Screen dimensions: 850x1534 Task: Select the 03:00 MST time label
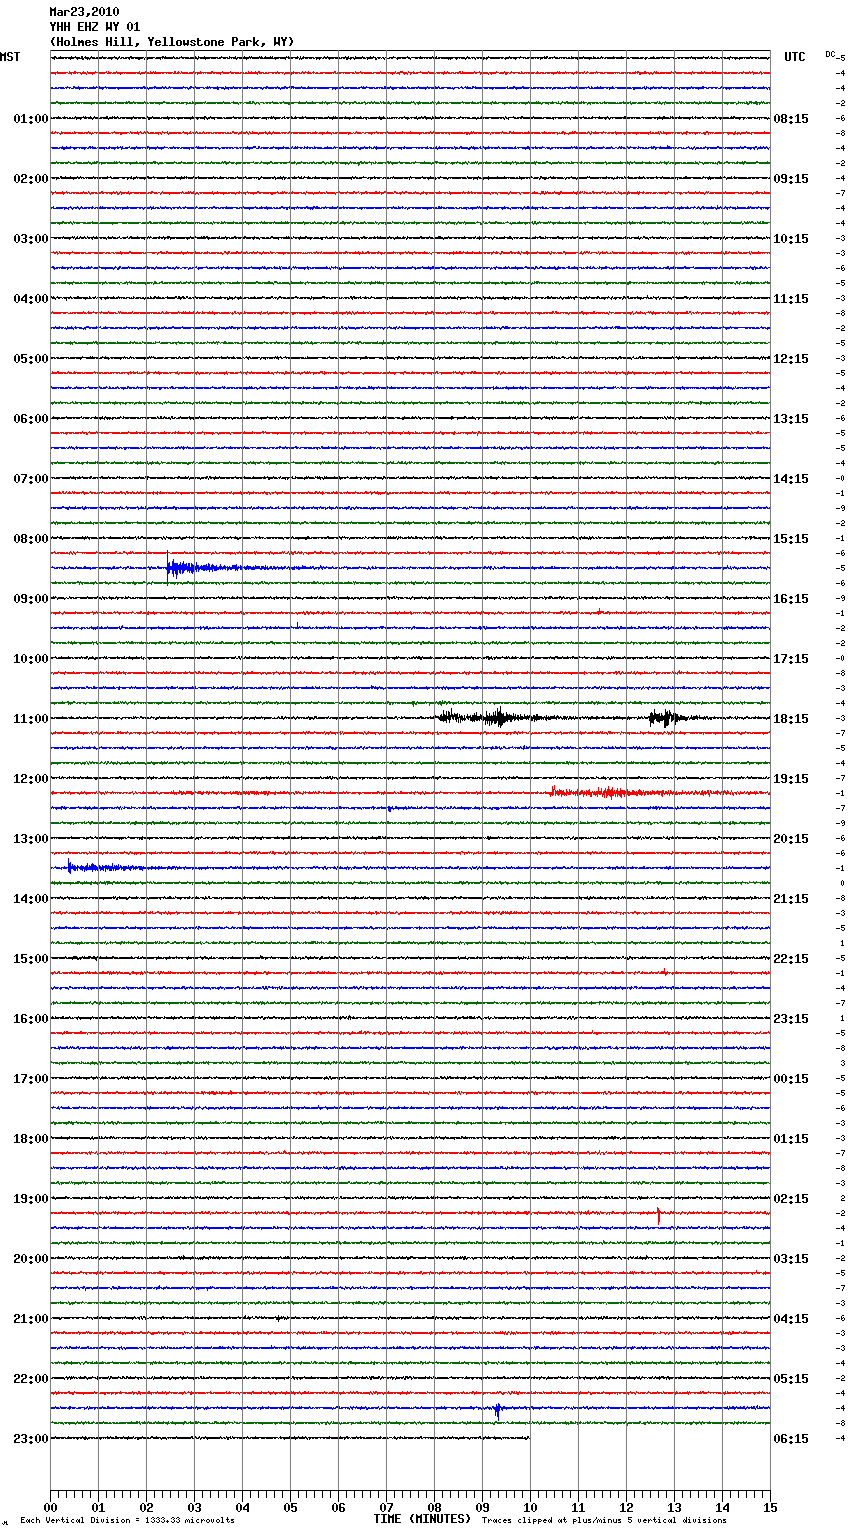[31, 239]
